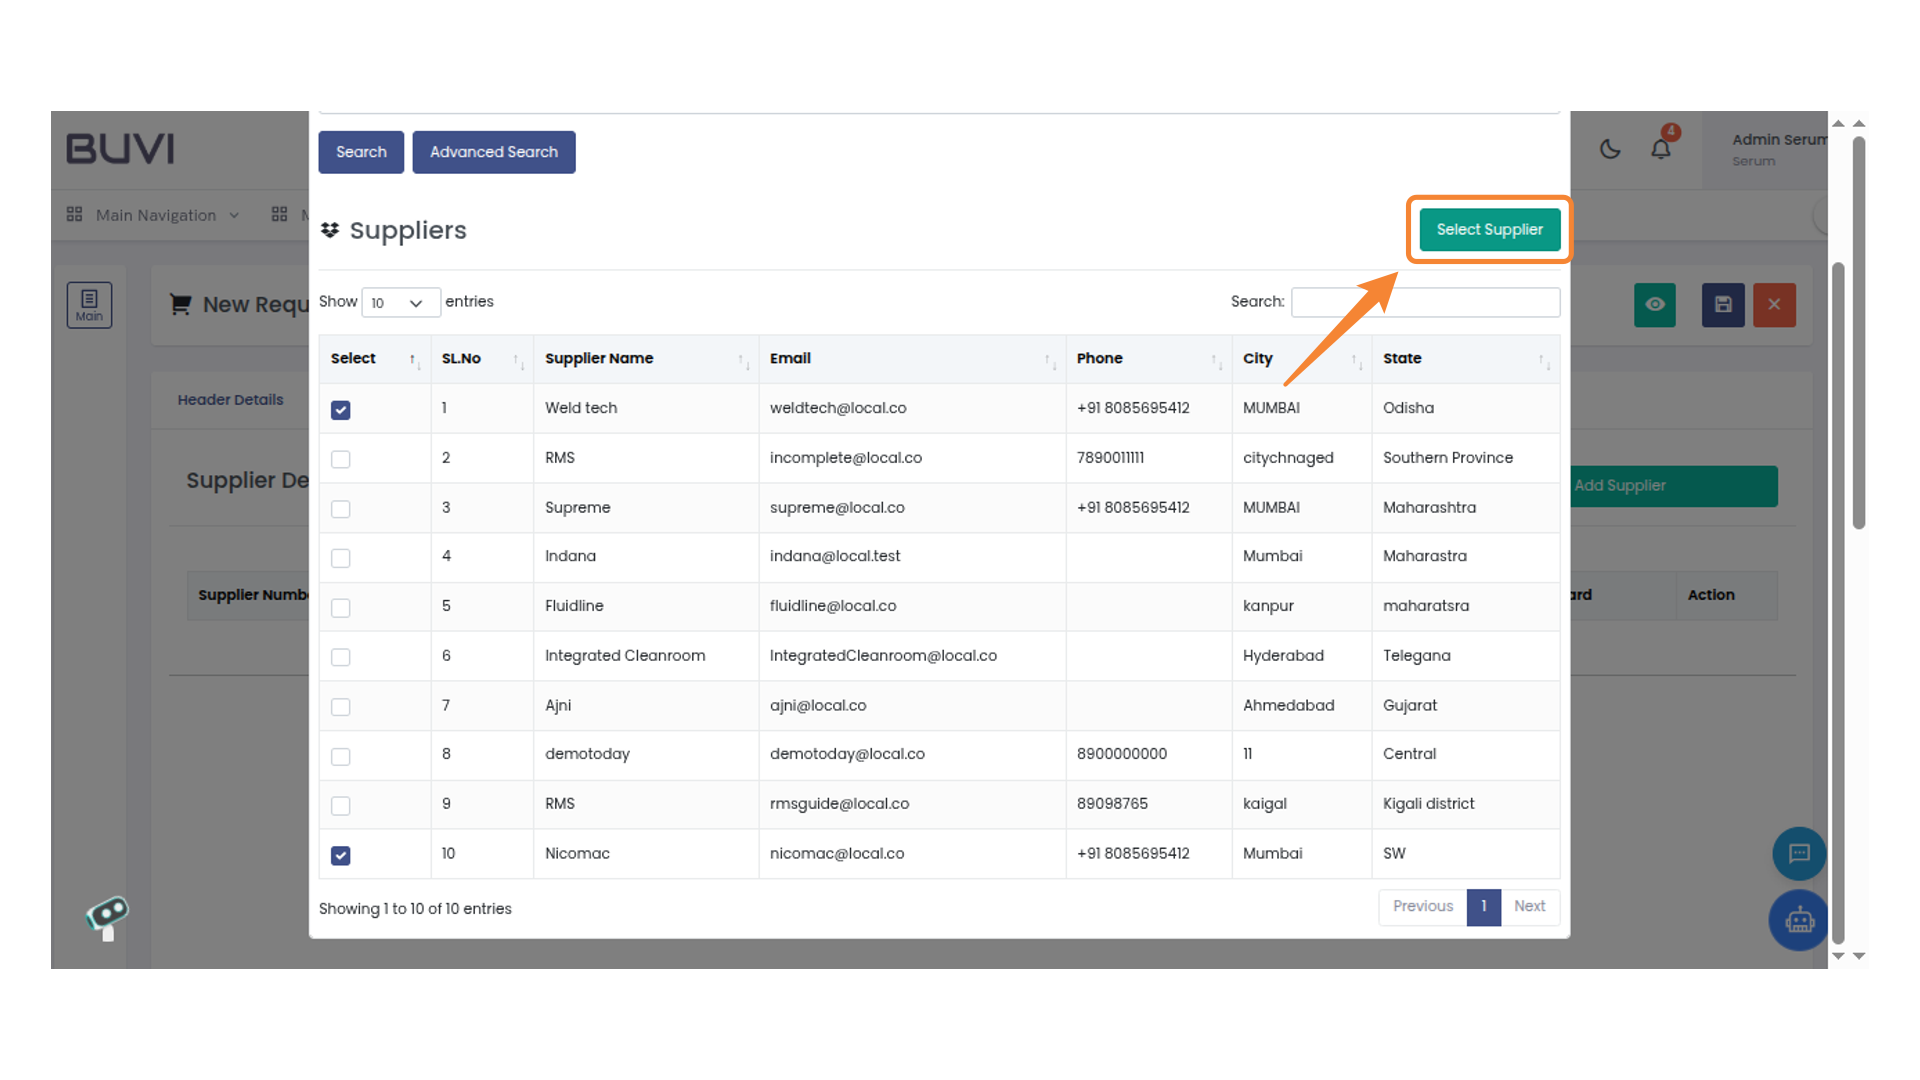Click the blue save (floppy disk) icon

[x=1722, y=305]
